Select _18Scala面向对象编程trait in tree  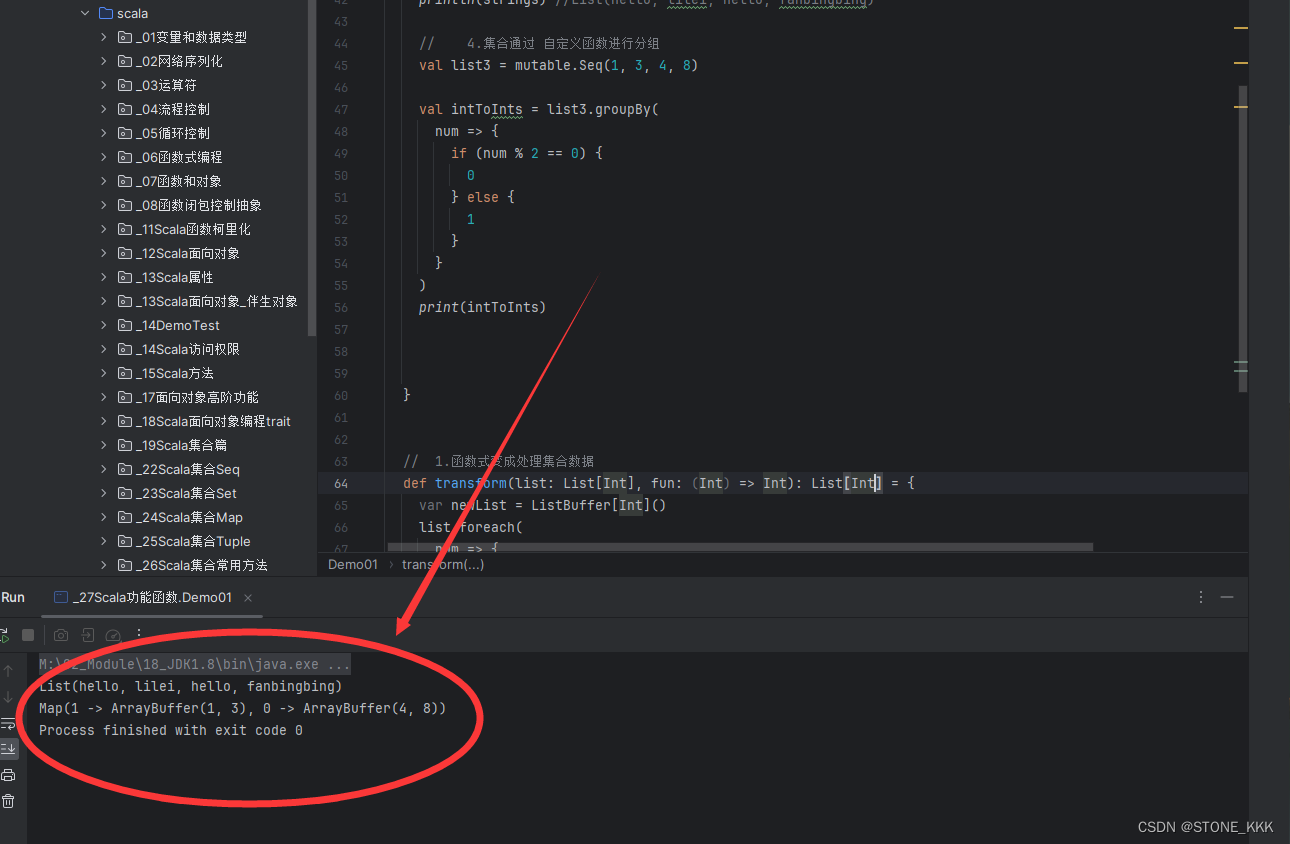coord(213,421)
